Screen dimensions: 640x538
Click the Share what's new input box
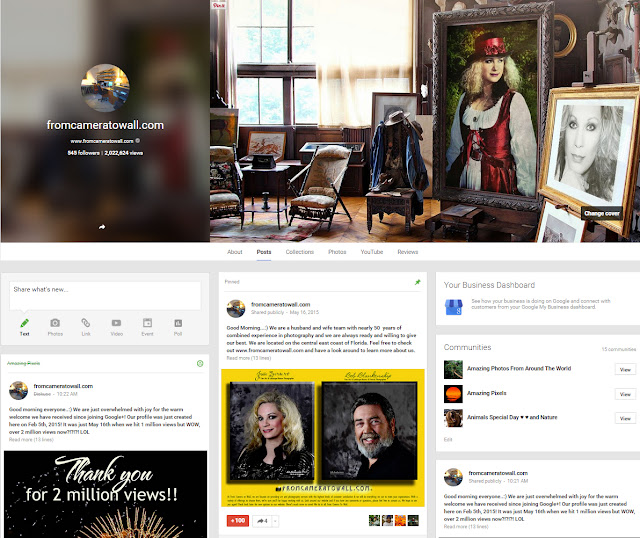click(105, 296)
